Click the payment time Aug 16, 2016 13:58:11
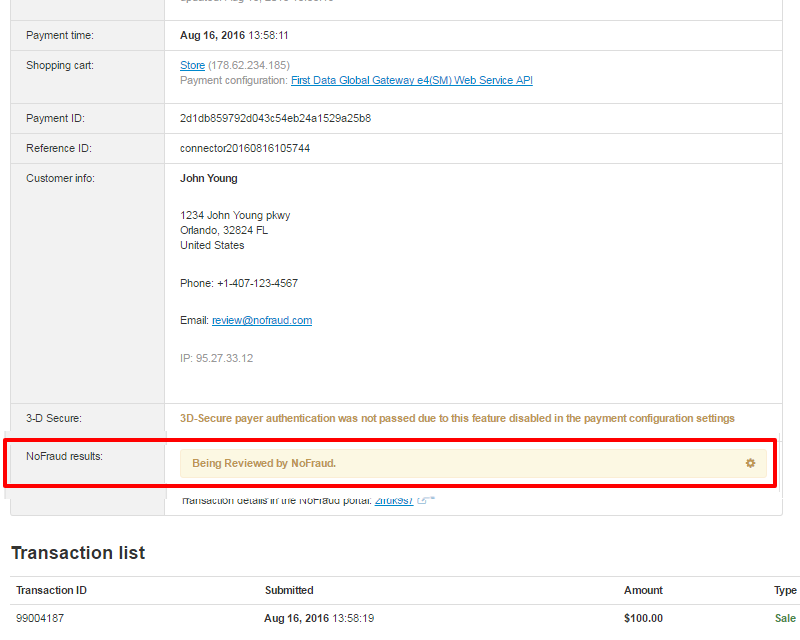 pyautogui.click(x=234, y=35)
